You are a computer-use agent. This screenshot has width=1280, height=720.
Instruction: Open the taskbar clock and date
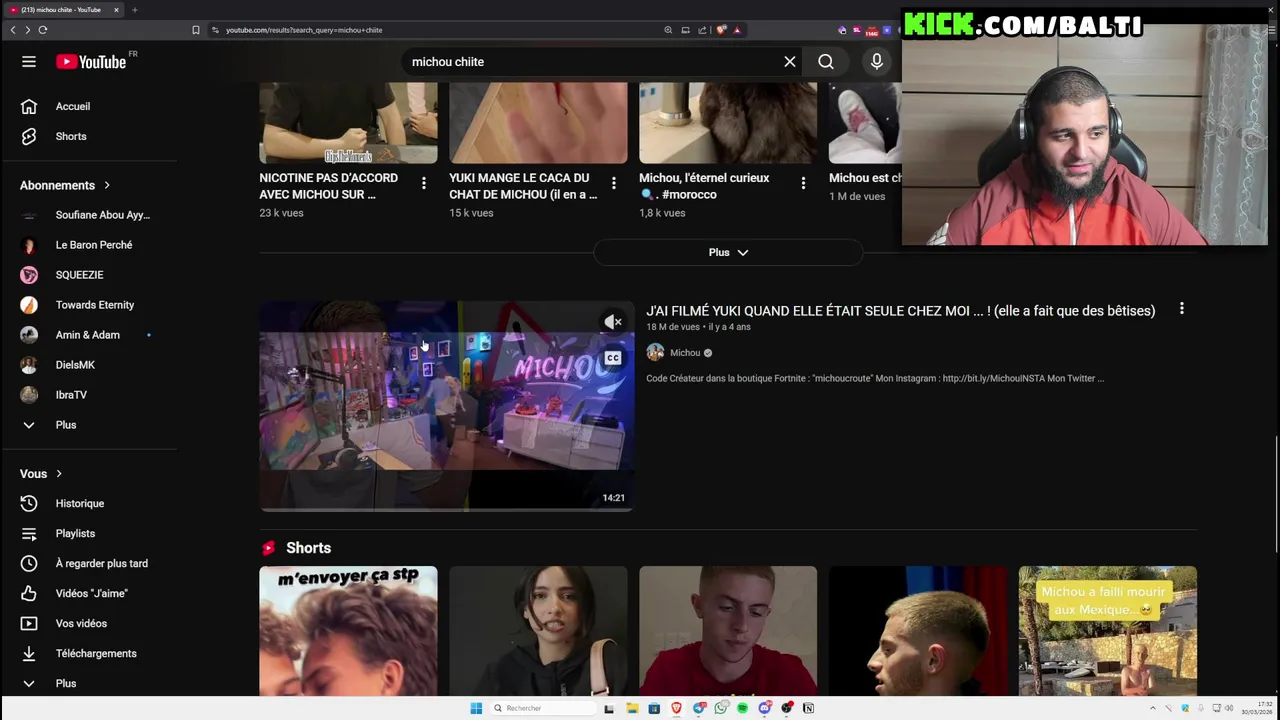point(1258,708)
